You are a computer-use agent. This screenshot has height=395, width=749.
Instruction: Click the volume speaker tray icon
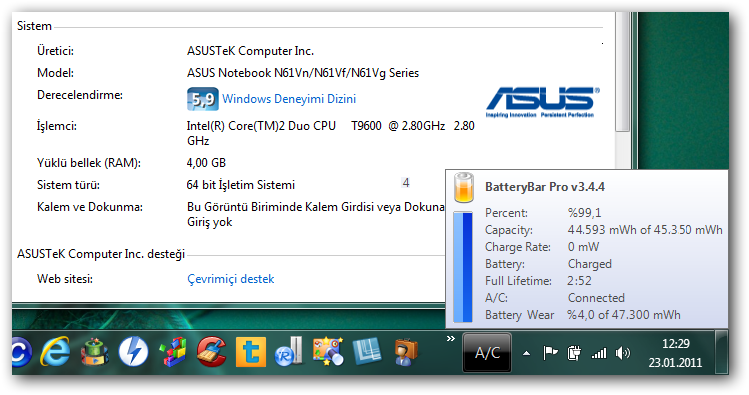click(x=622, y=353)
